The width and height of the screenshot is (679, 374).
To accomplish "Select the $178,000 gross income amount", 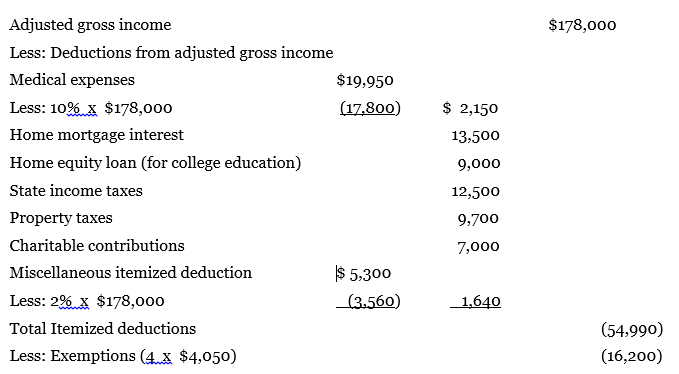I will (582, 25).
